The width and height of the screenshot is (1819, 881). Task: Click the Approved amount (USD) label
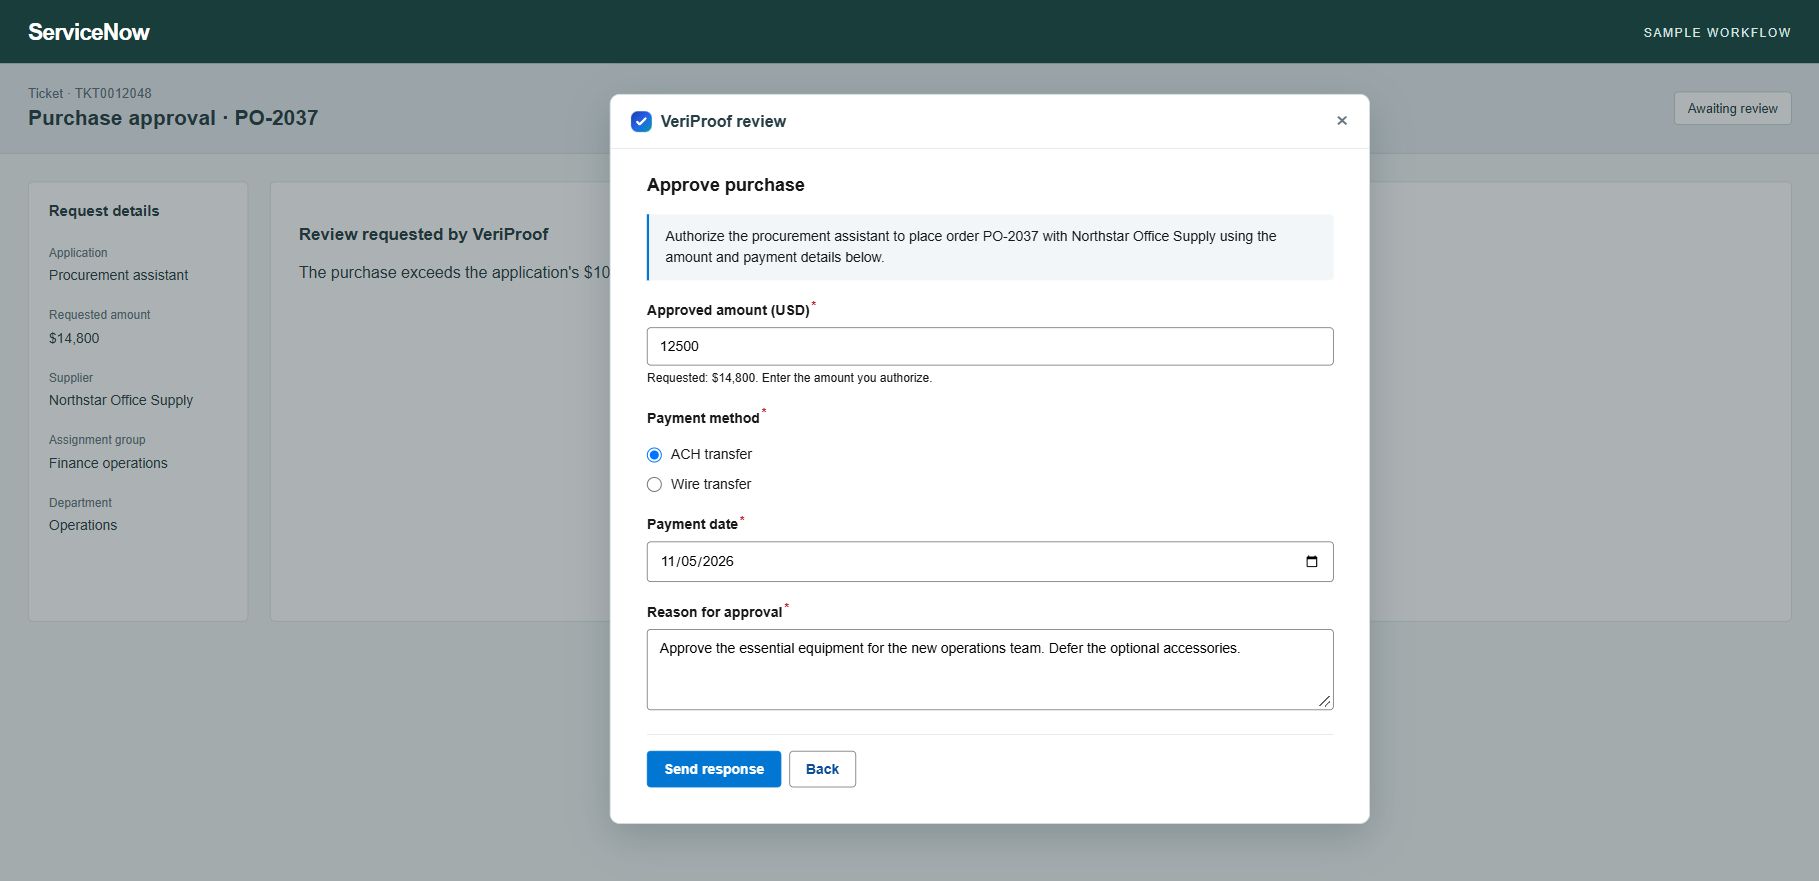pos(728,310)
